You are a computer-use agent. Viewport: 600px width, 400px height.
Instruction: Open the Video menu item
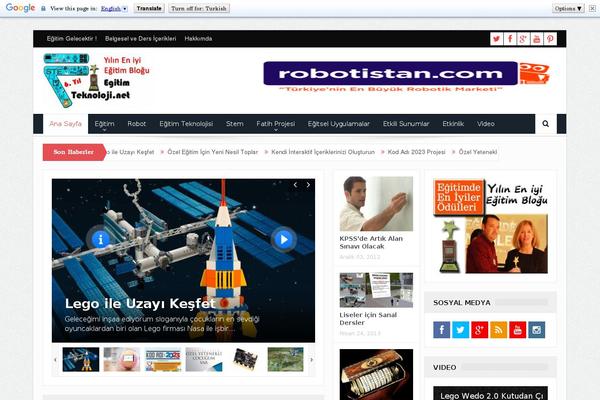(486, 124)
